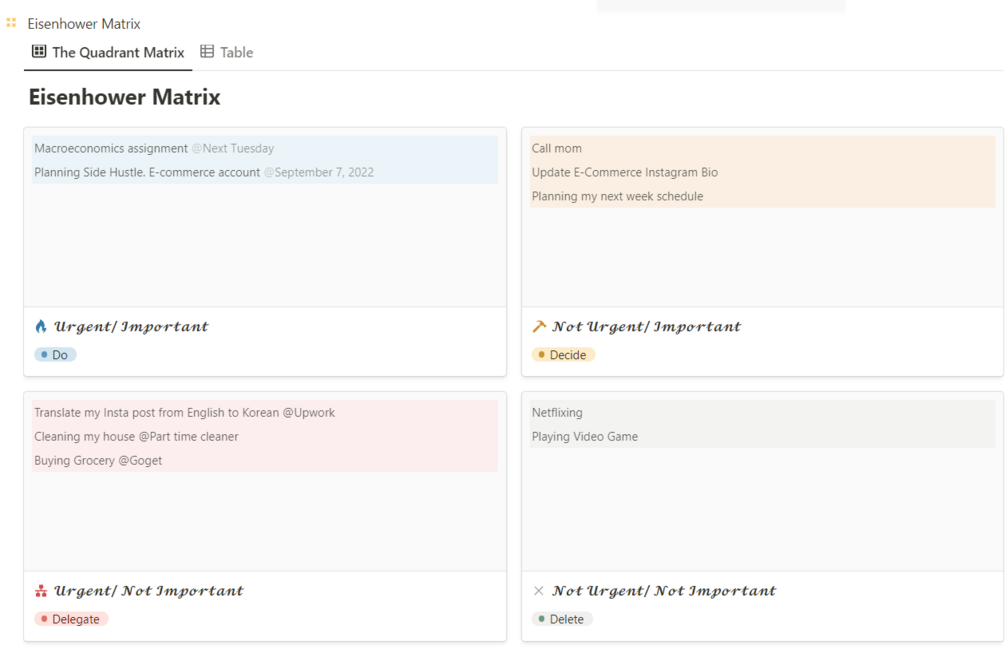Click the blue Do tag
This screenshot has width=1005, height=649.
point(56,355)
